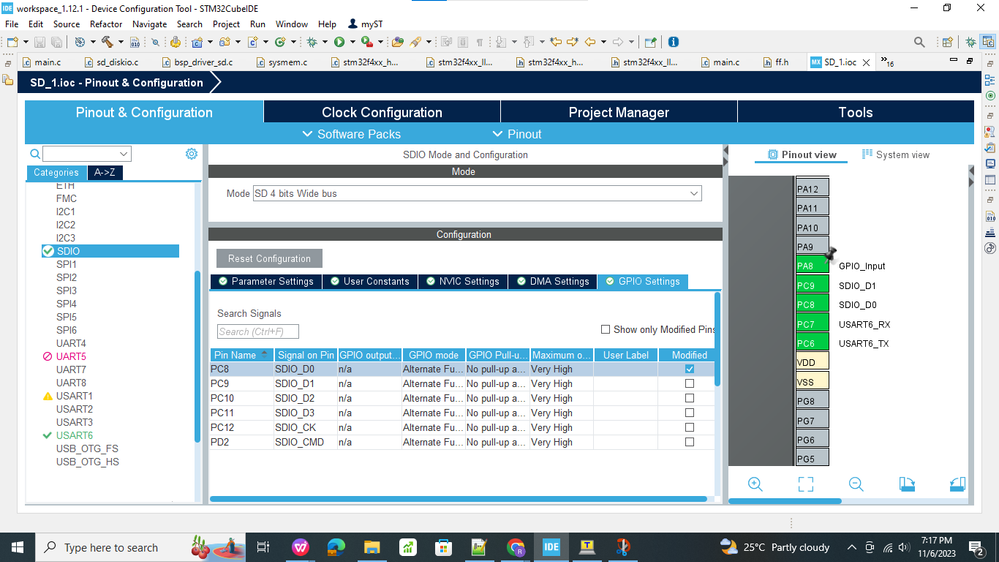Toggle Modified checkbox for PC8
999x562 pixels.
pyautogui.click(x=689, y=369)
